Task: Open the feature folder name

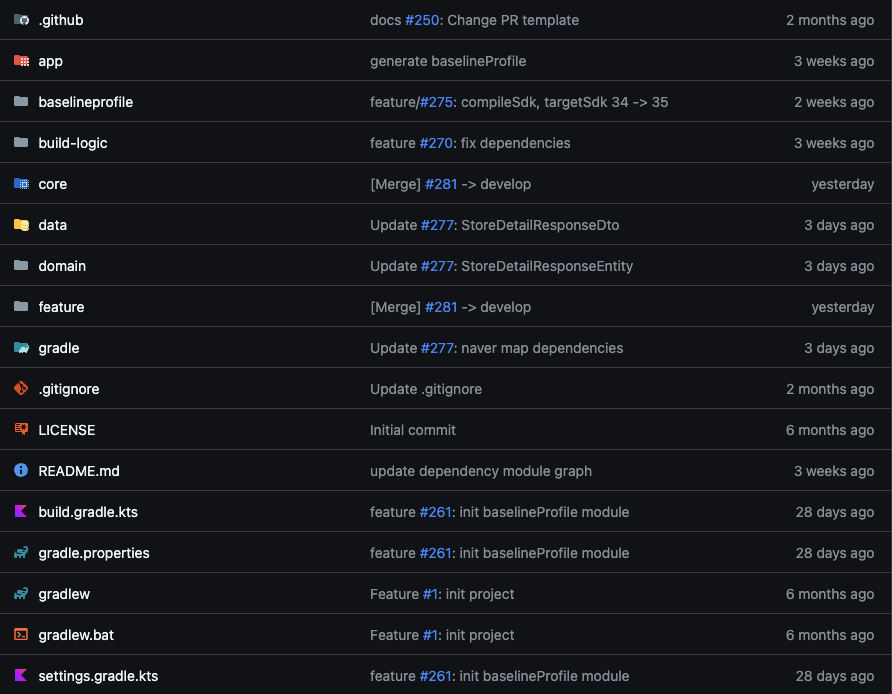Action: click(61, 307)
